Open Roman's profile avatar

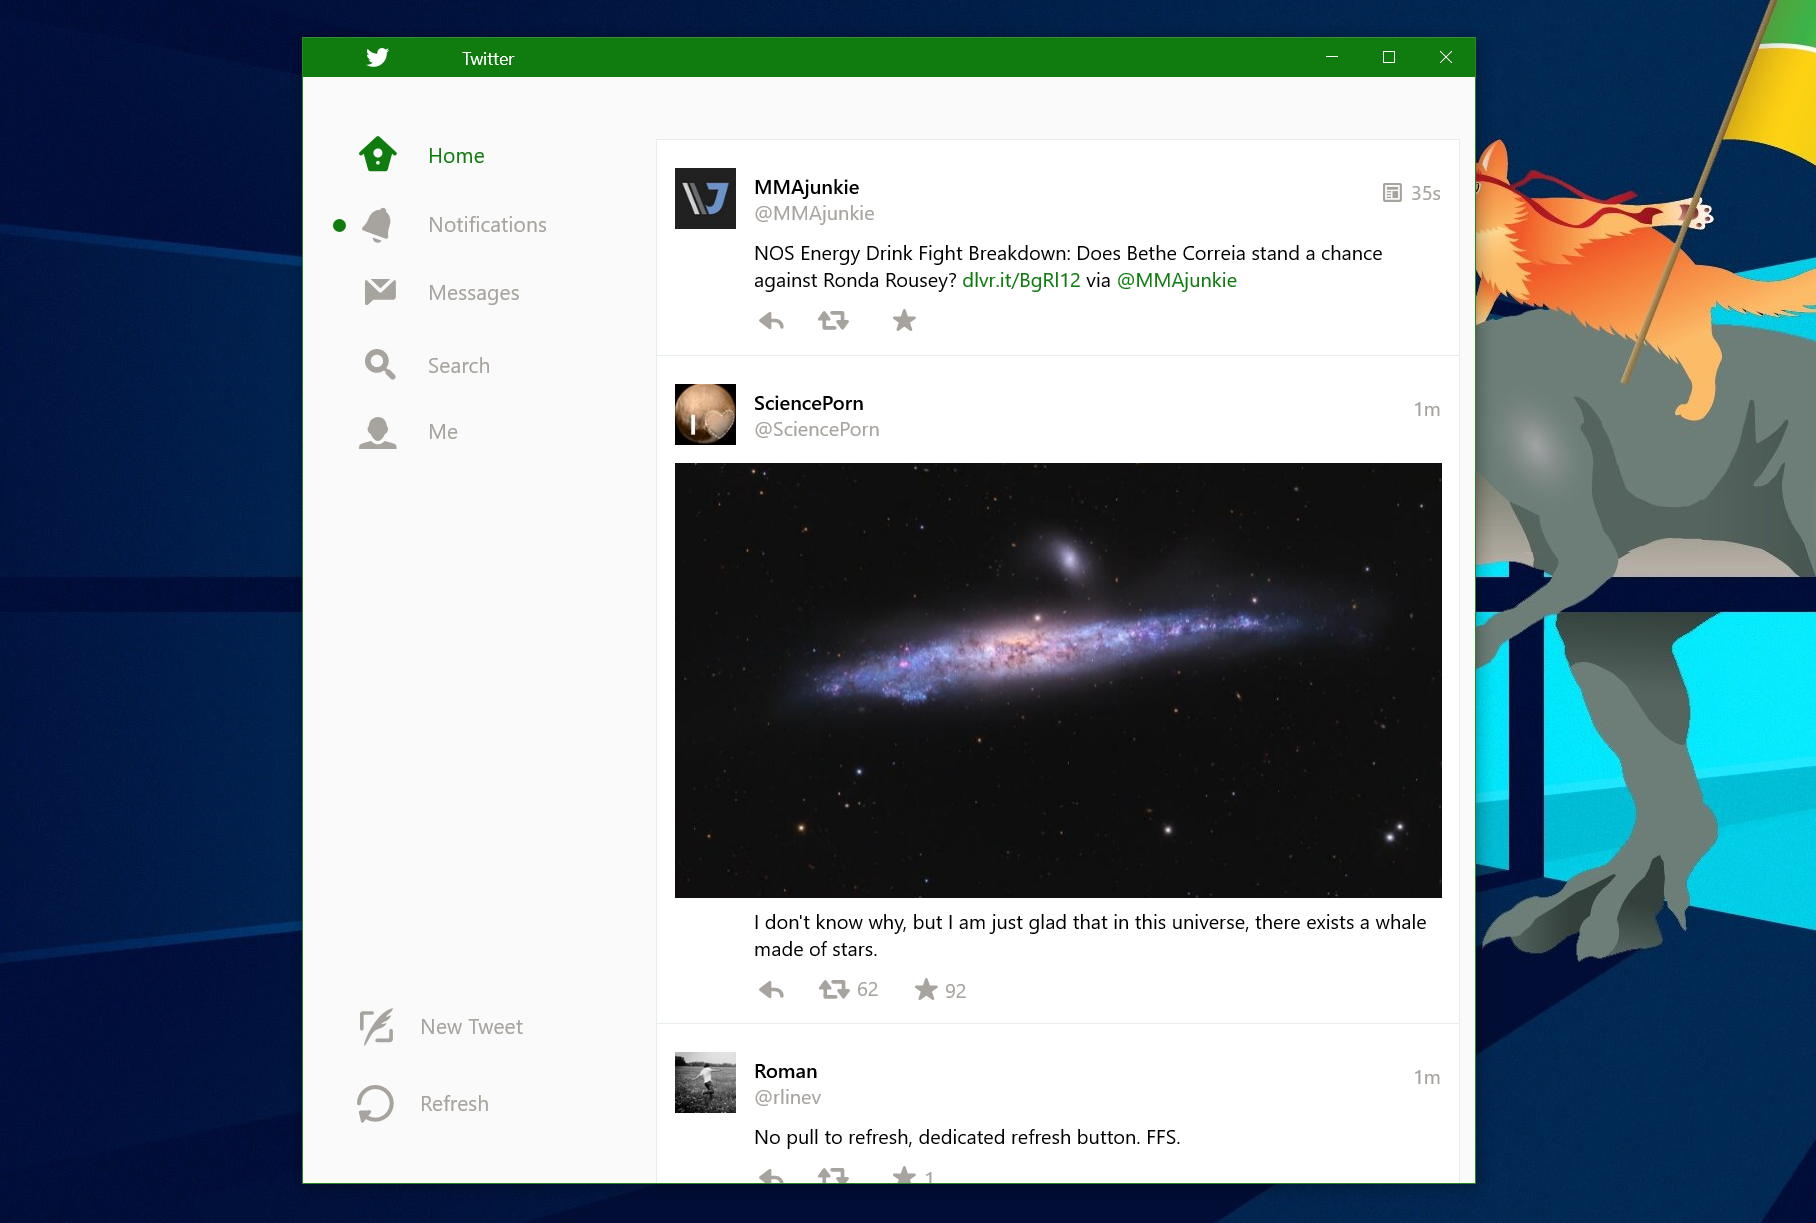(705, 1082)
